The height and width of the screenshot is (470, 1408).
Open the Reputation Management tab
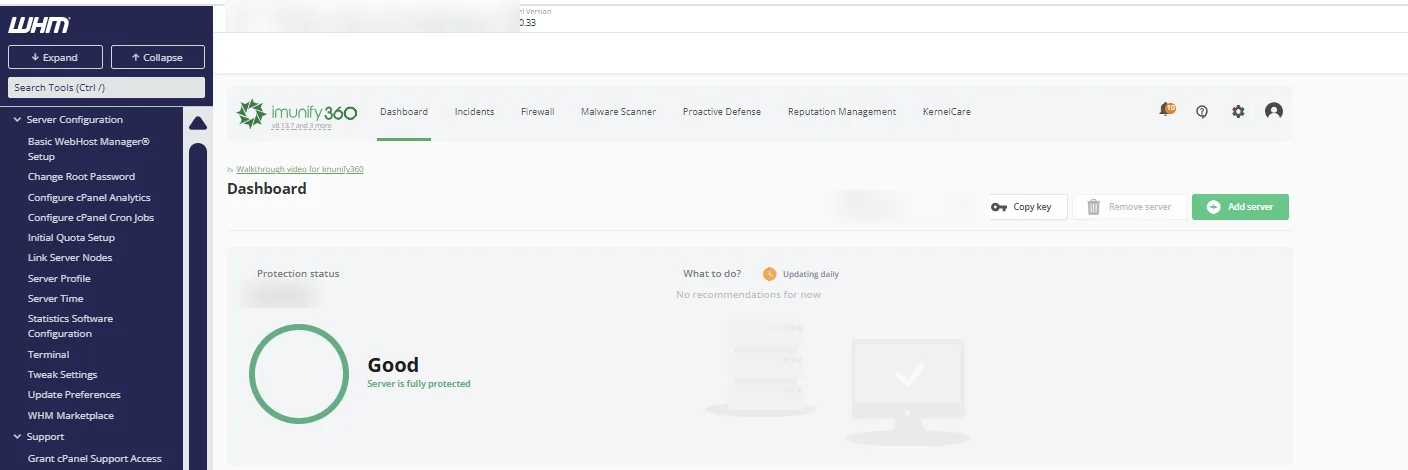[842, 112]
